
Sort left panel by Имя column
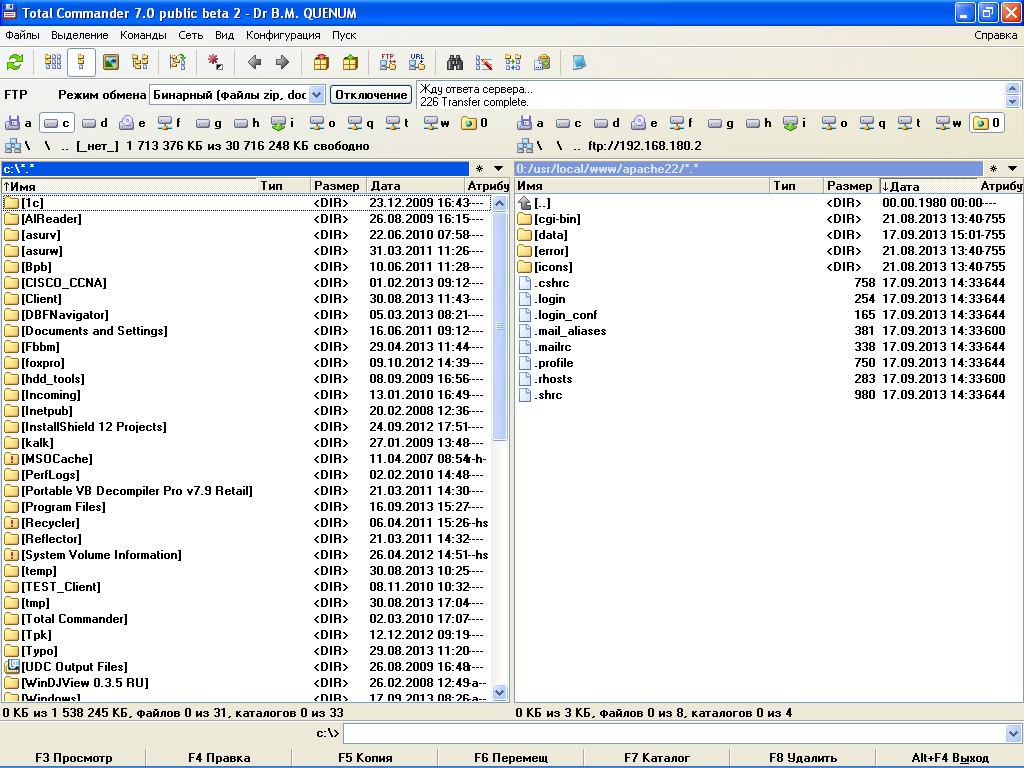pyautogui.click(x=128, y=186)
